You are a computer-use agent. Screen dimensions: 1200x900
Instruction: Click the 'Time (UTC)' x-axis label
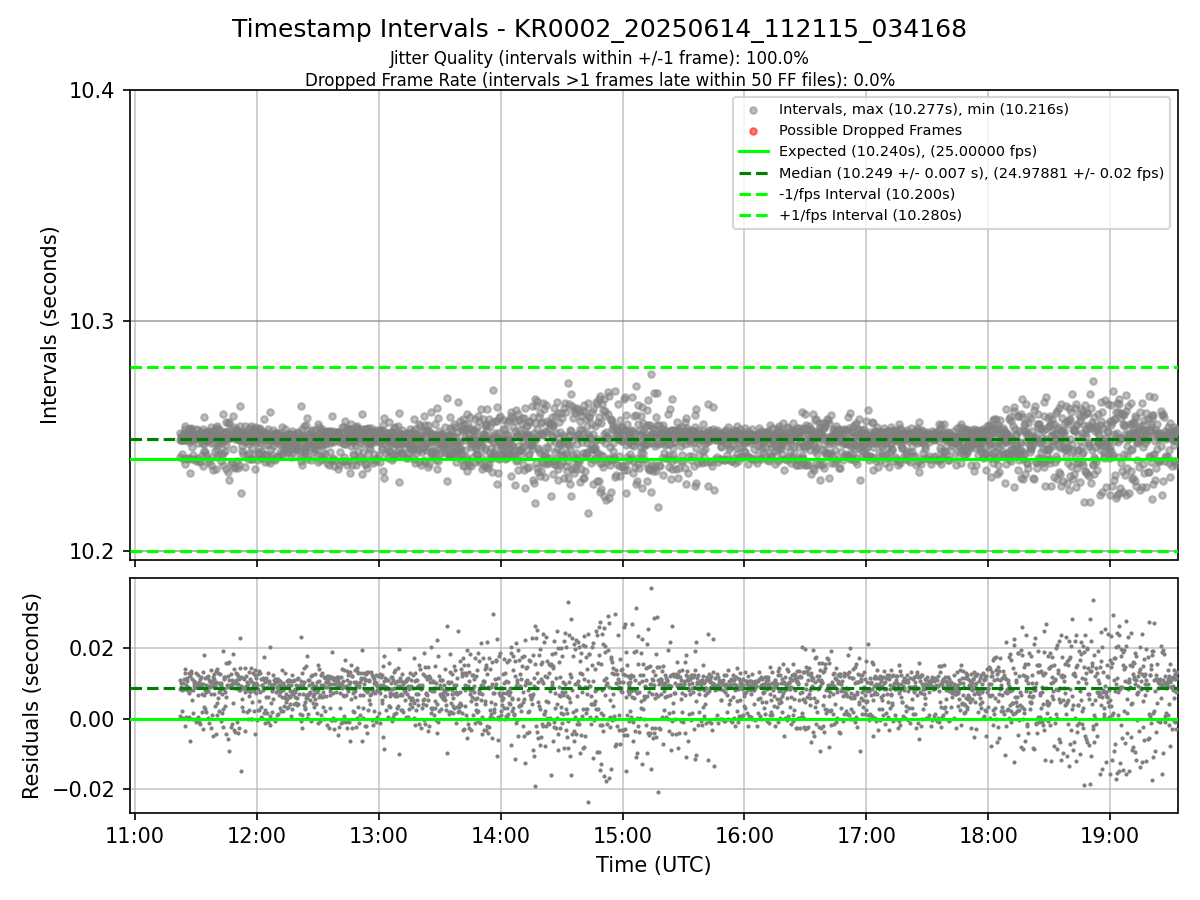654,865
